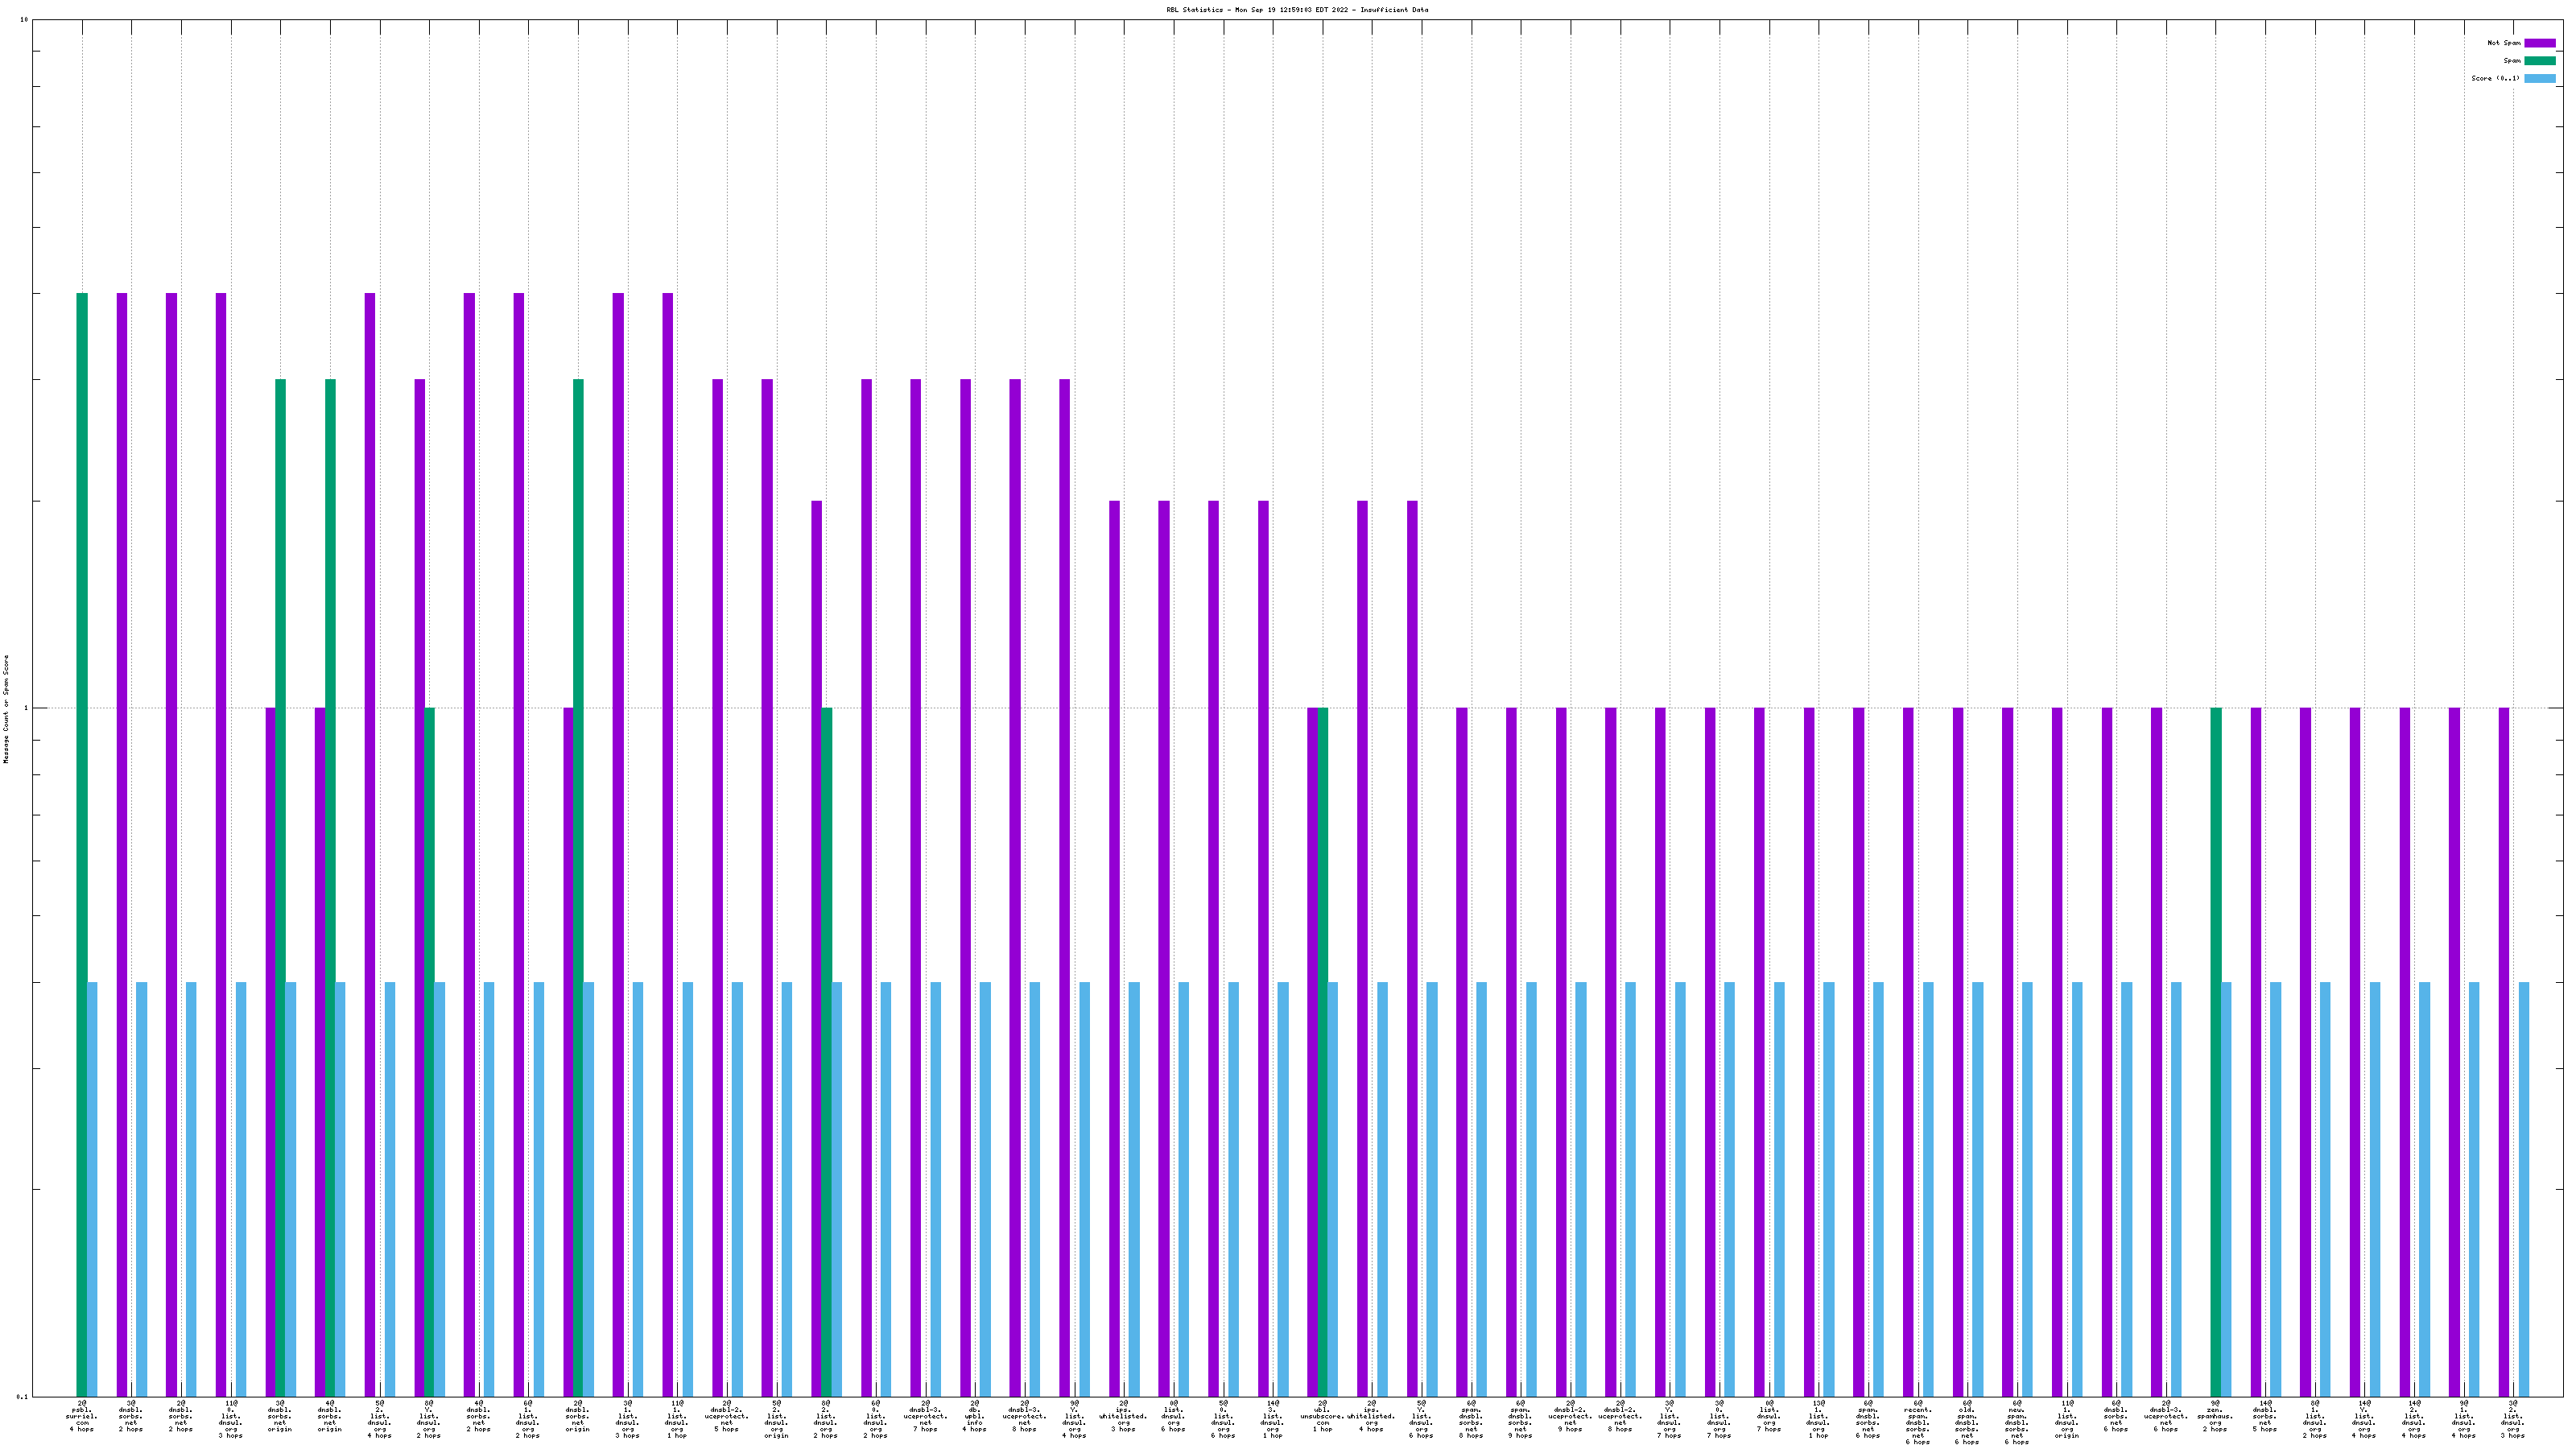Click the ubl.unsubscore.com 1 hop label
The width and height of the screenshot is (2576, 1449).
1322,1416
